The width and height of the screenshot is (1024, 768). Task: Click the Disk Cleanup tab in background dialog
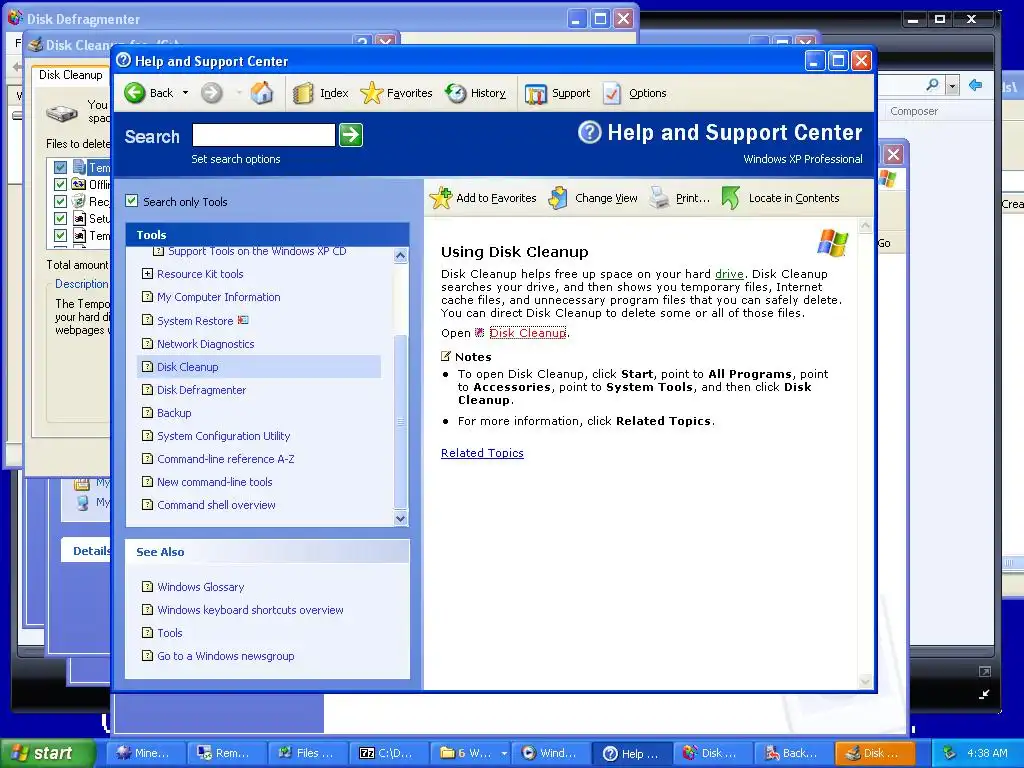pyautogui.click(x=71, y=75)
